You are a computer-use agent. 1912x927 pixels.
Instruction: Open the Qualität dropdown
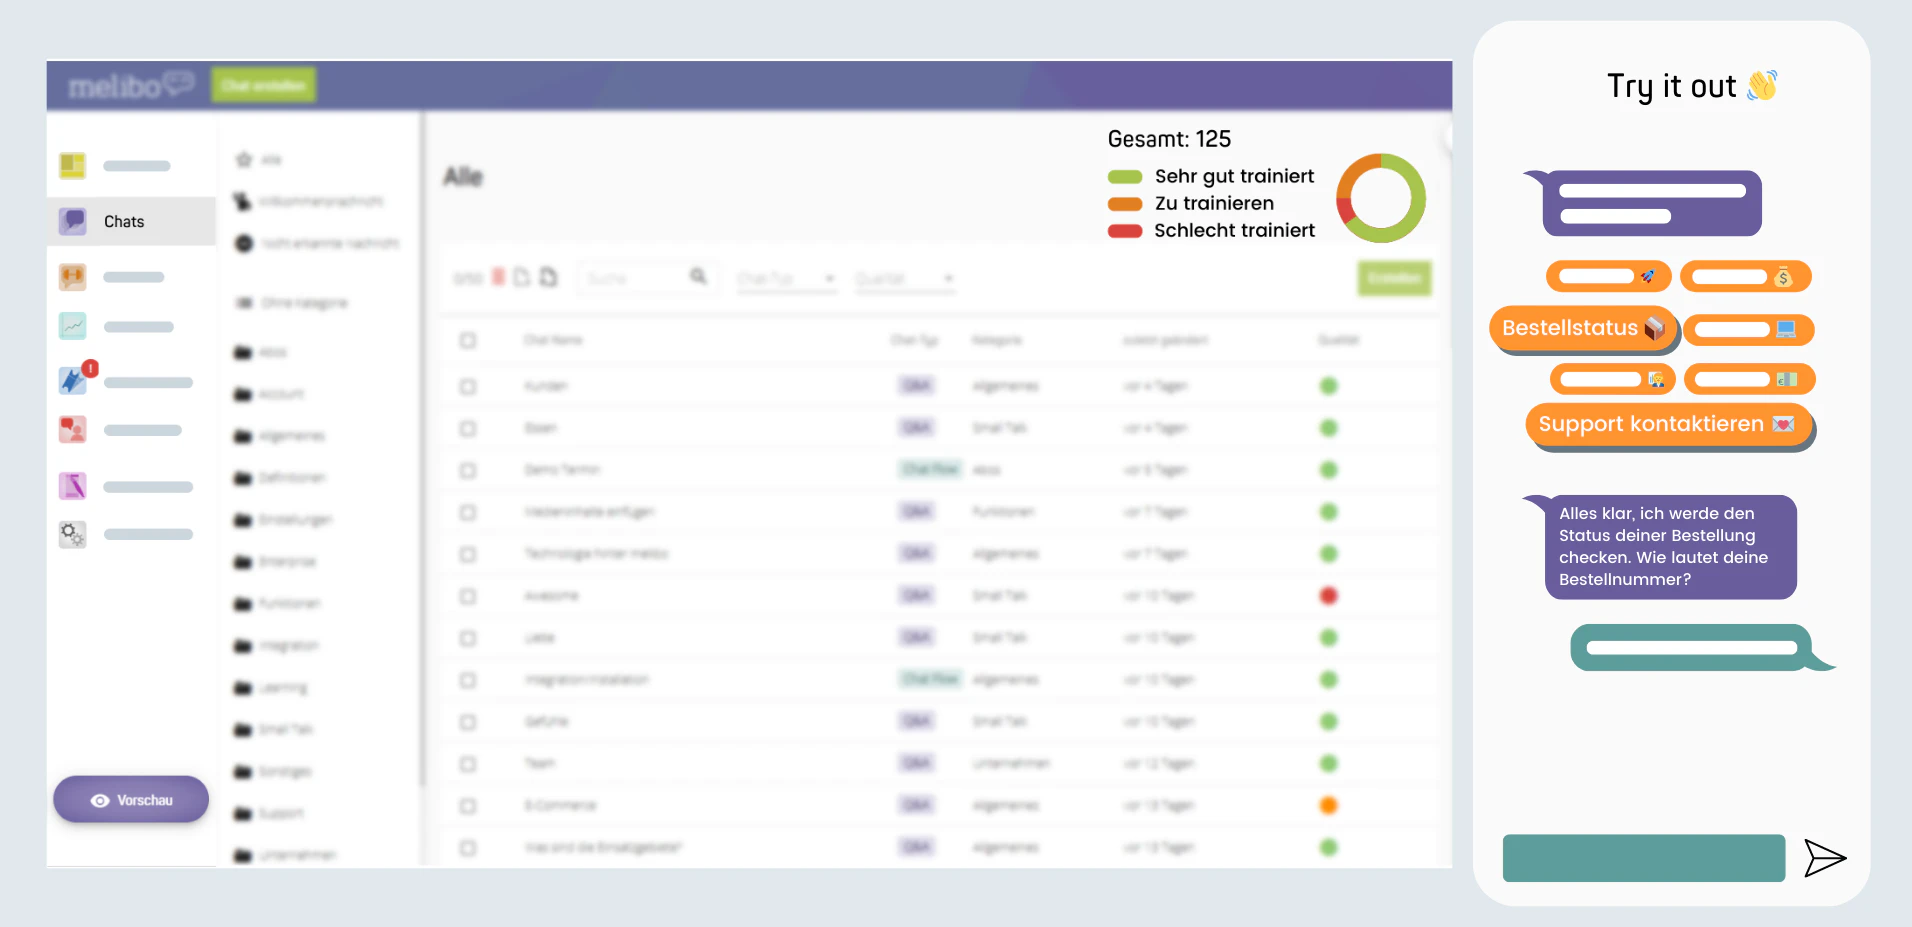[x=903, y=278]
